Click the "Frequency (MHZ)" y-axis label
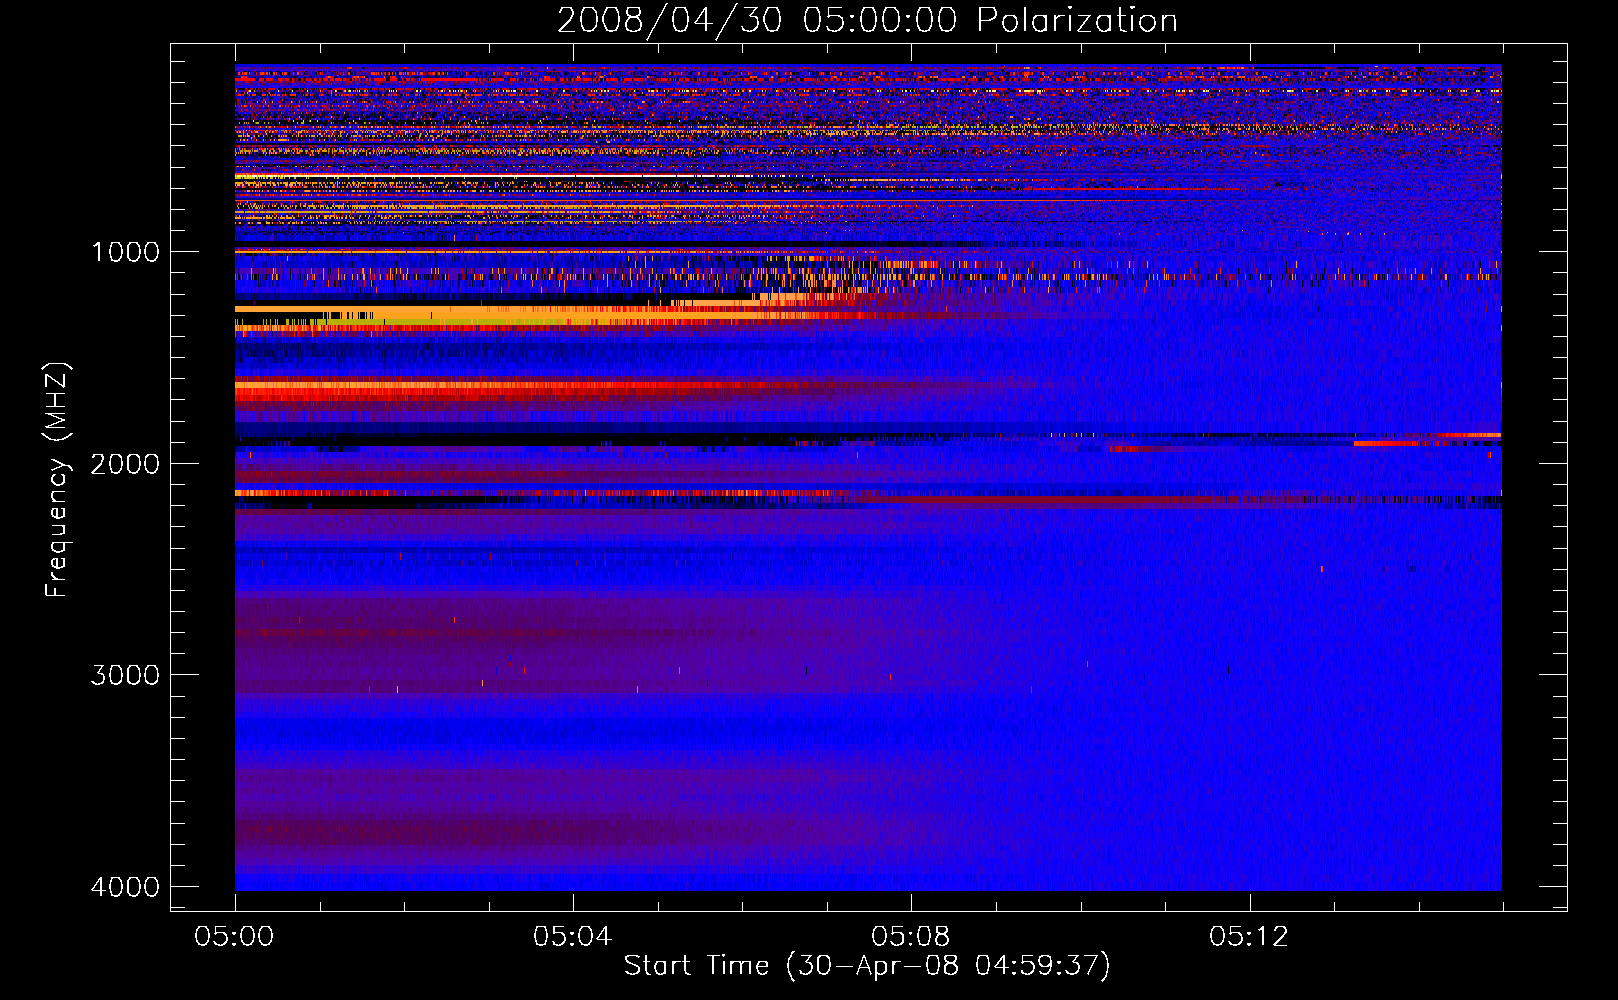Viewport: 1618px width, 1000px height. [57, 480]
